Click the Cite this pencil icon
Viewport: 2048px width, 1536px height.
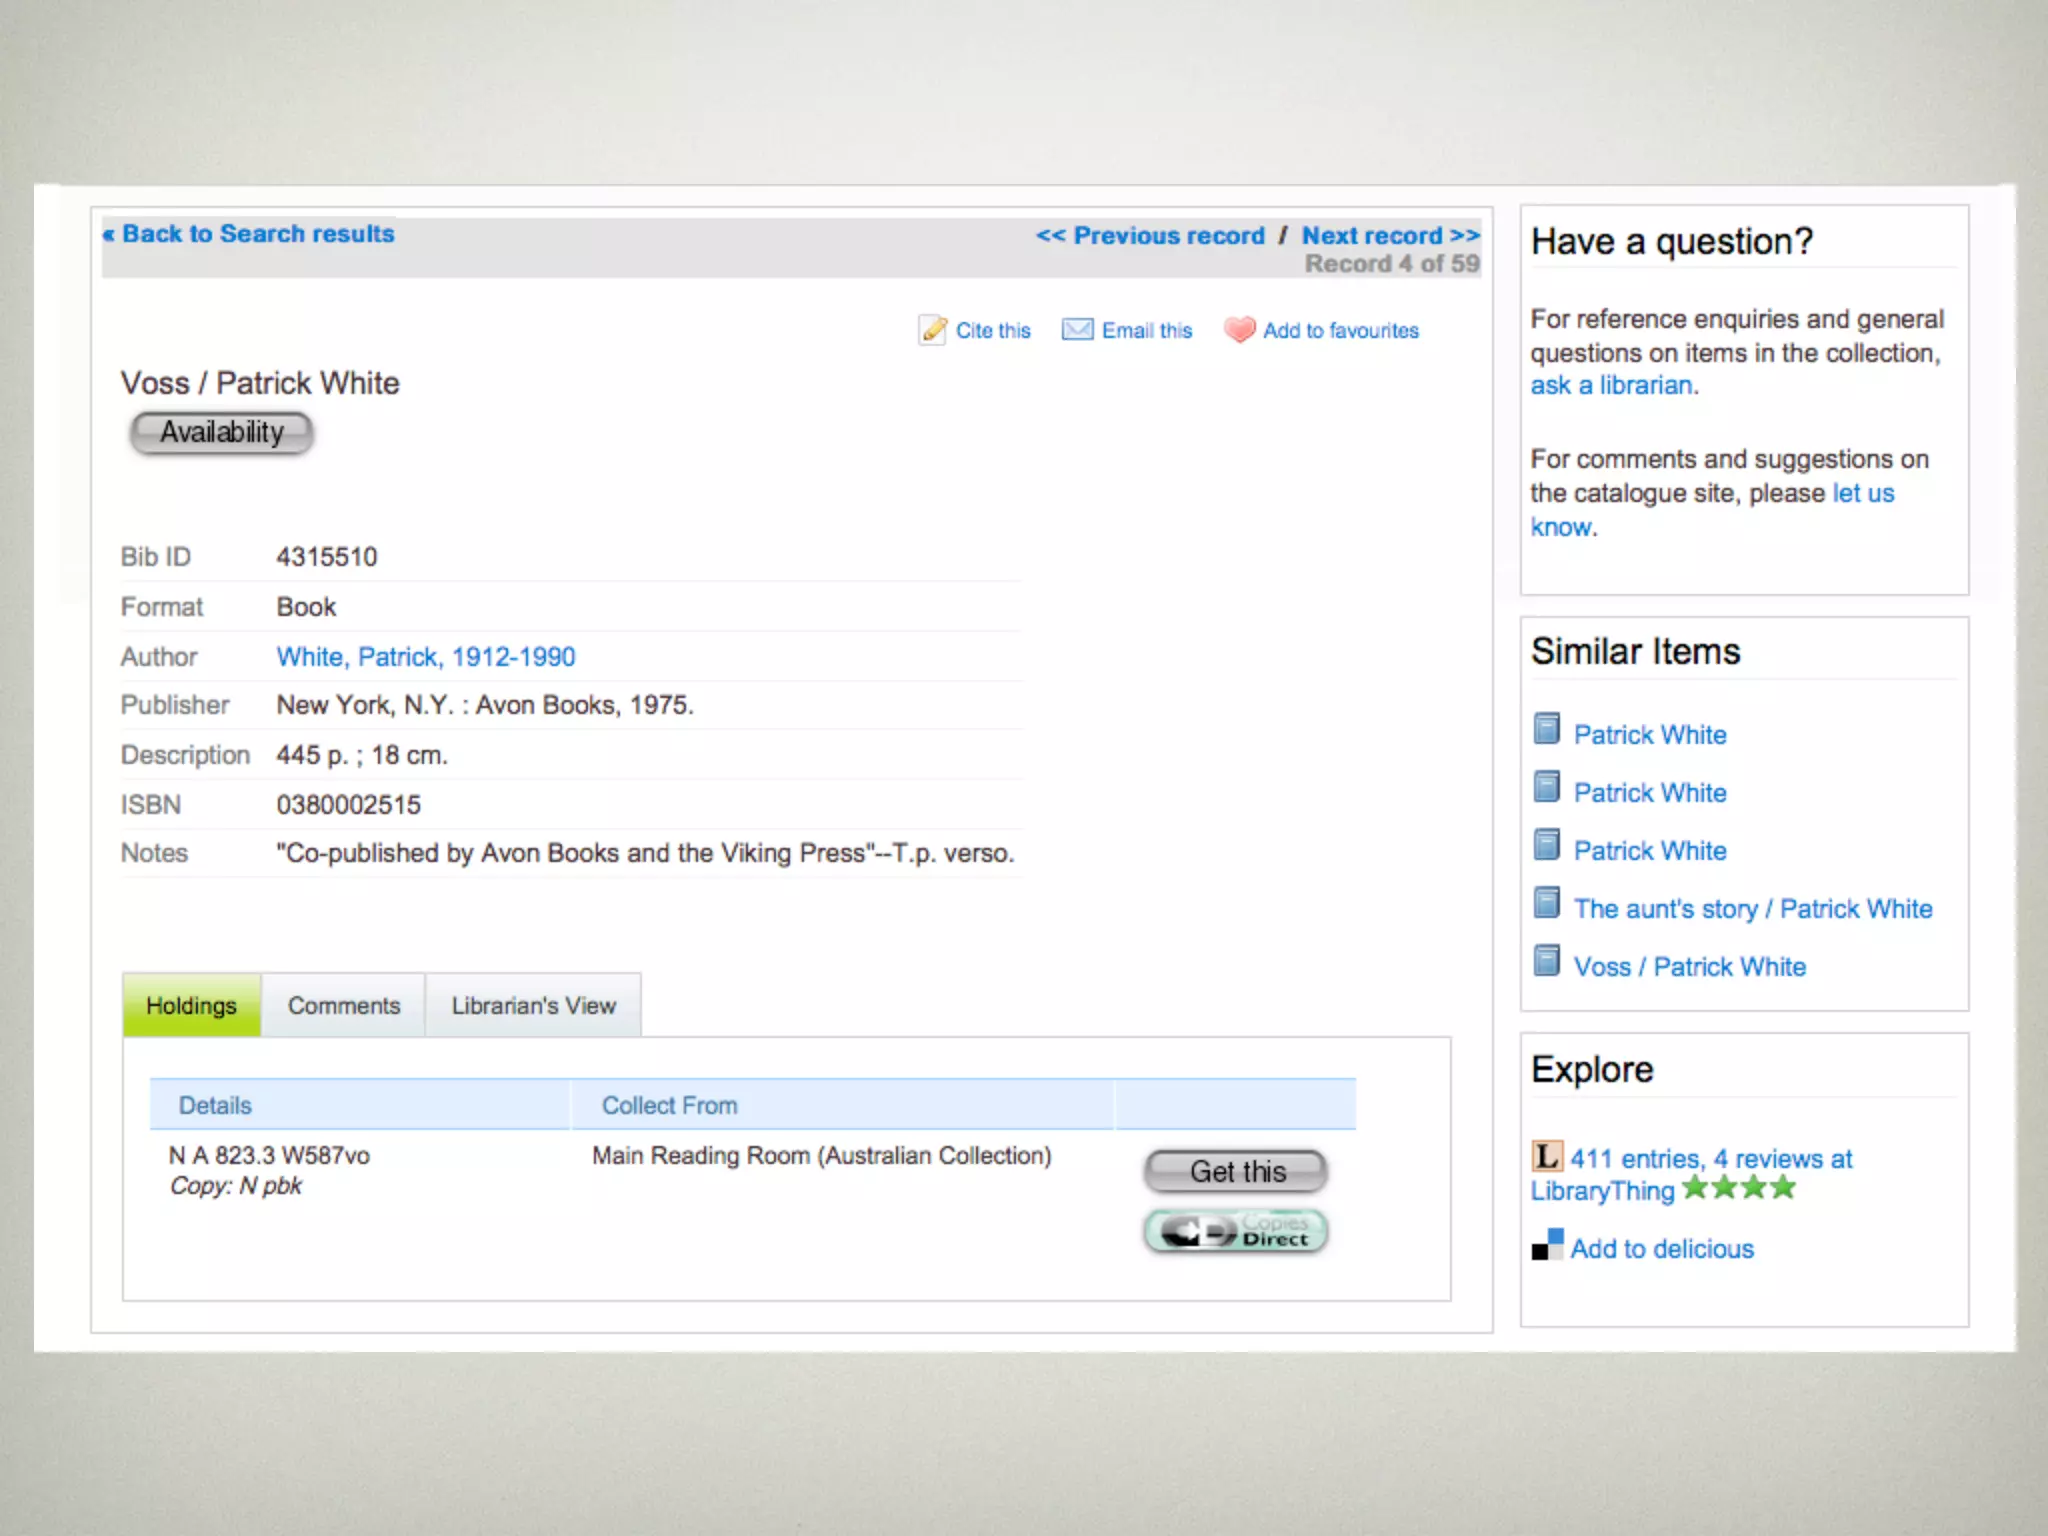(x=933, y=330)
